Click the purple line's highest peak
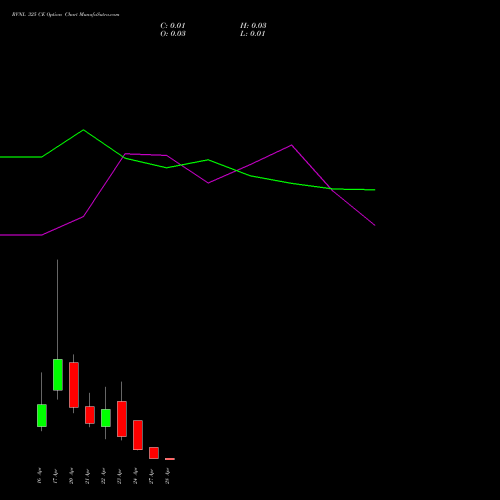 pyautogui.click(x=291, y=145)
